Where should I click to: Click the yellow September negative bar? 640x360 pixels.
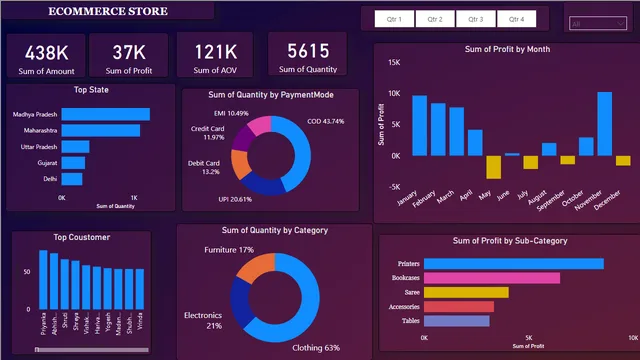[x=568, y=160]
